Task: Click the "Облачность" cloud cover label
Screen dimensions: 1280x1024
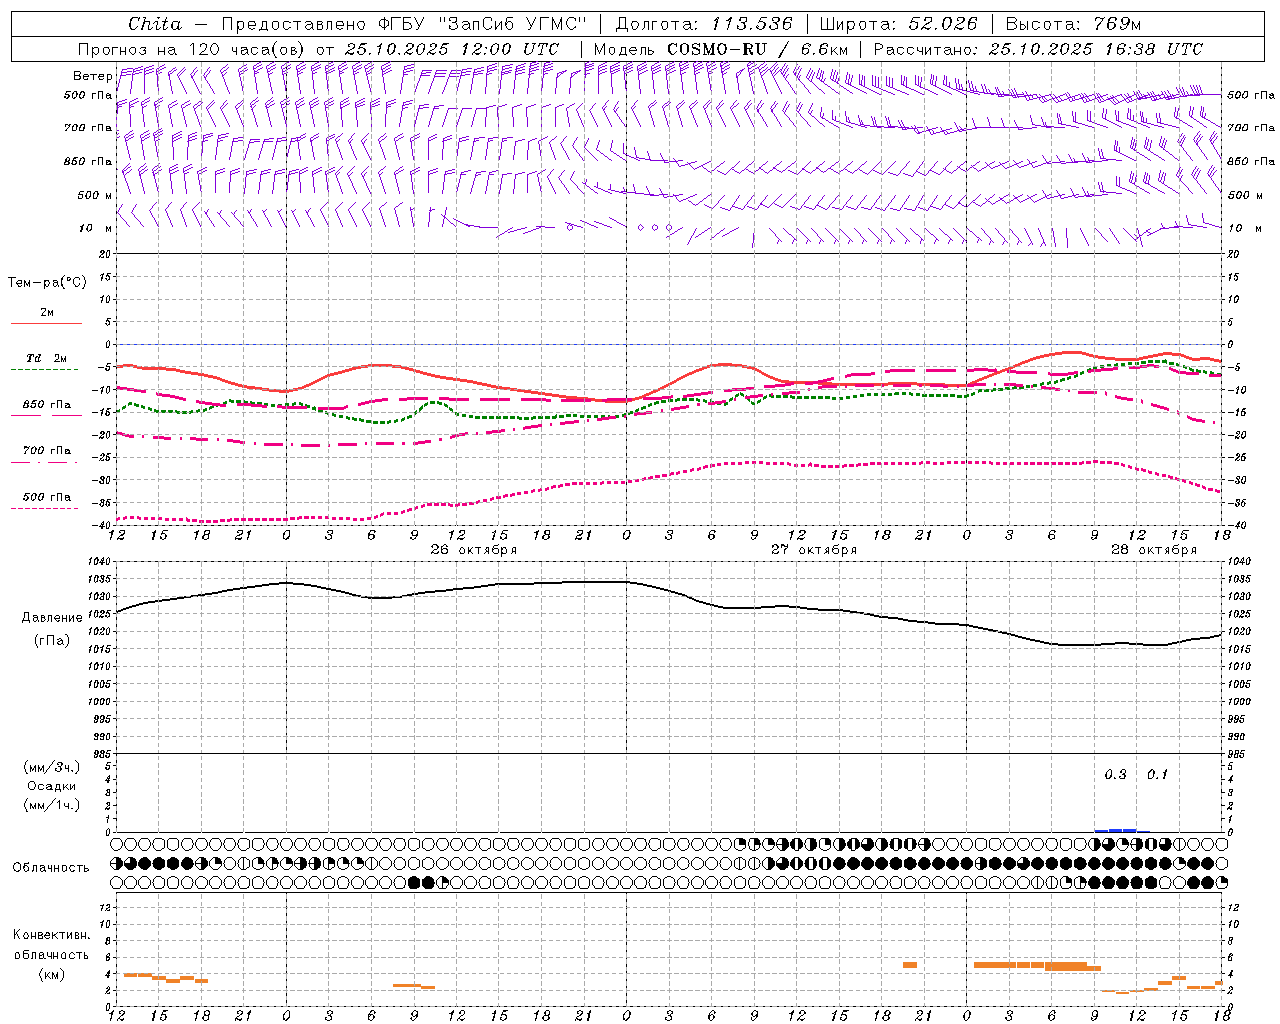Action: [x=51, y=867]
